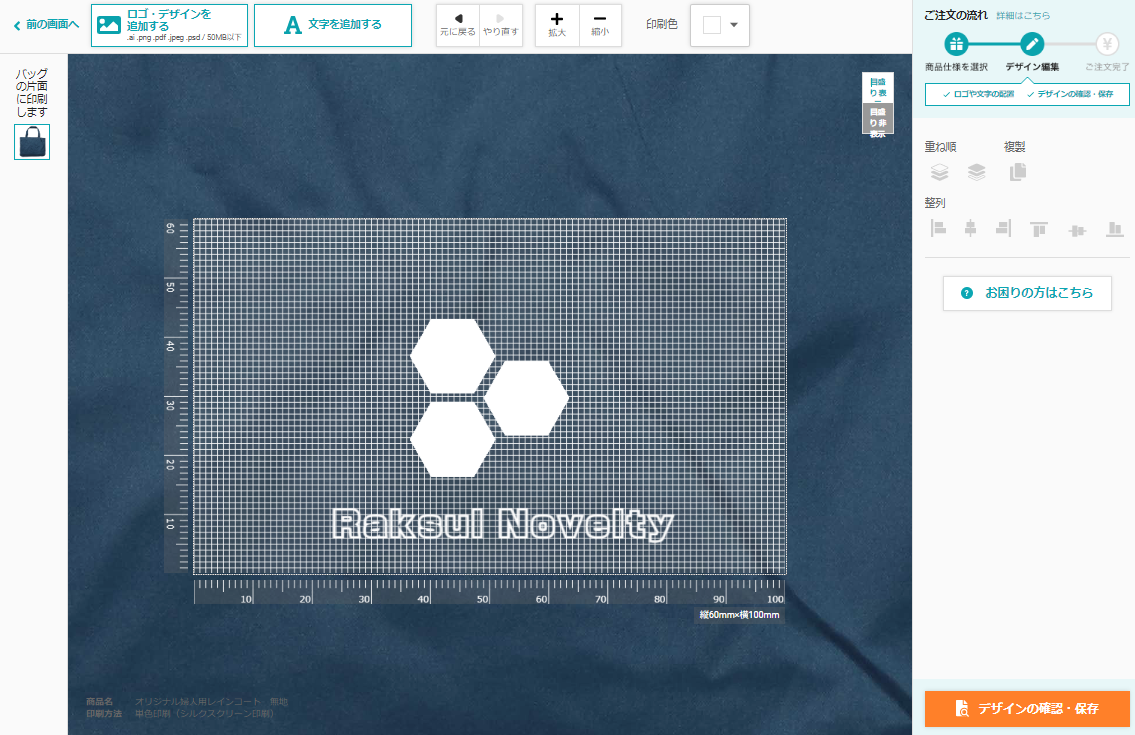Click the pencil icon for デザイン編集 step
Screen dimensions: 1135x735
click(1032, 44)
